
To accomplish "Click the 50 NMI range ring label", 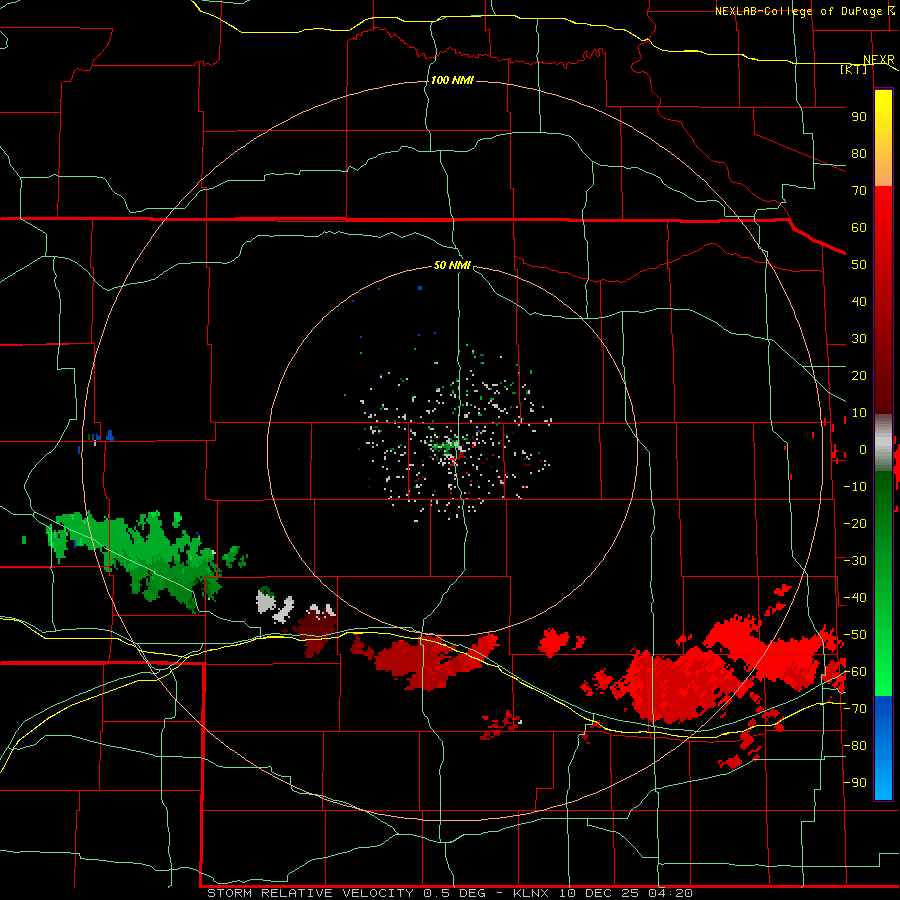I will pyautogui.click(x=452, y=265).
